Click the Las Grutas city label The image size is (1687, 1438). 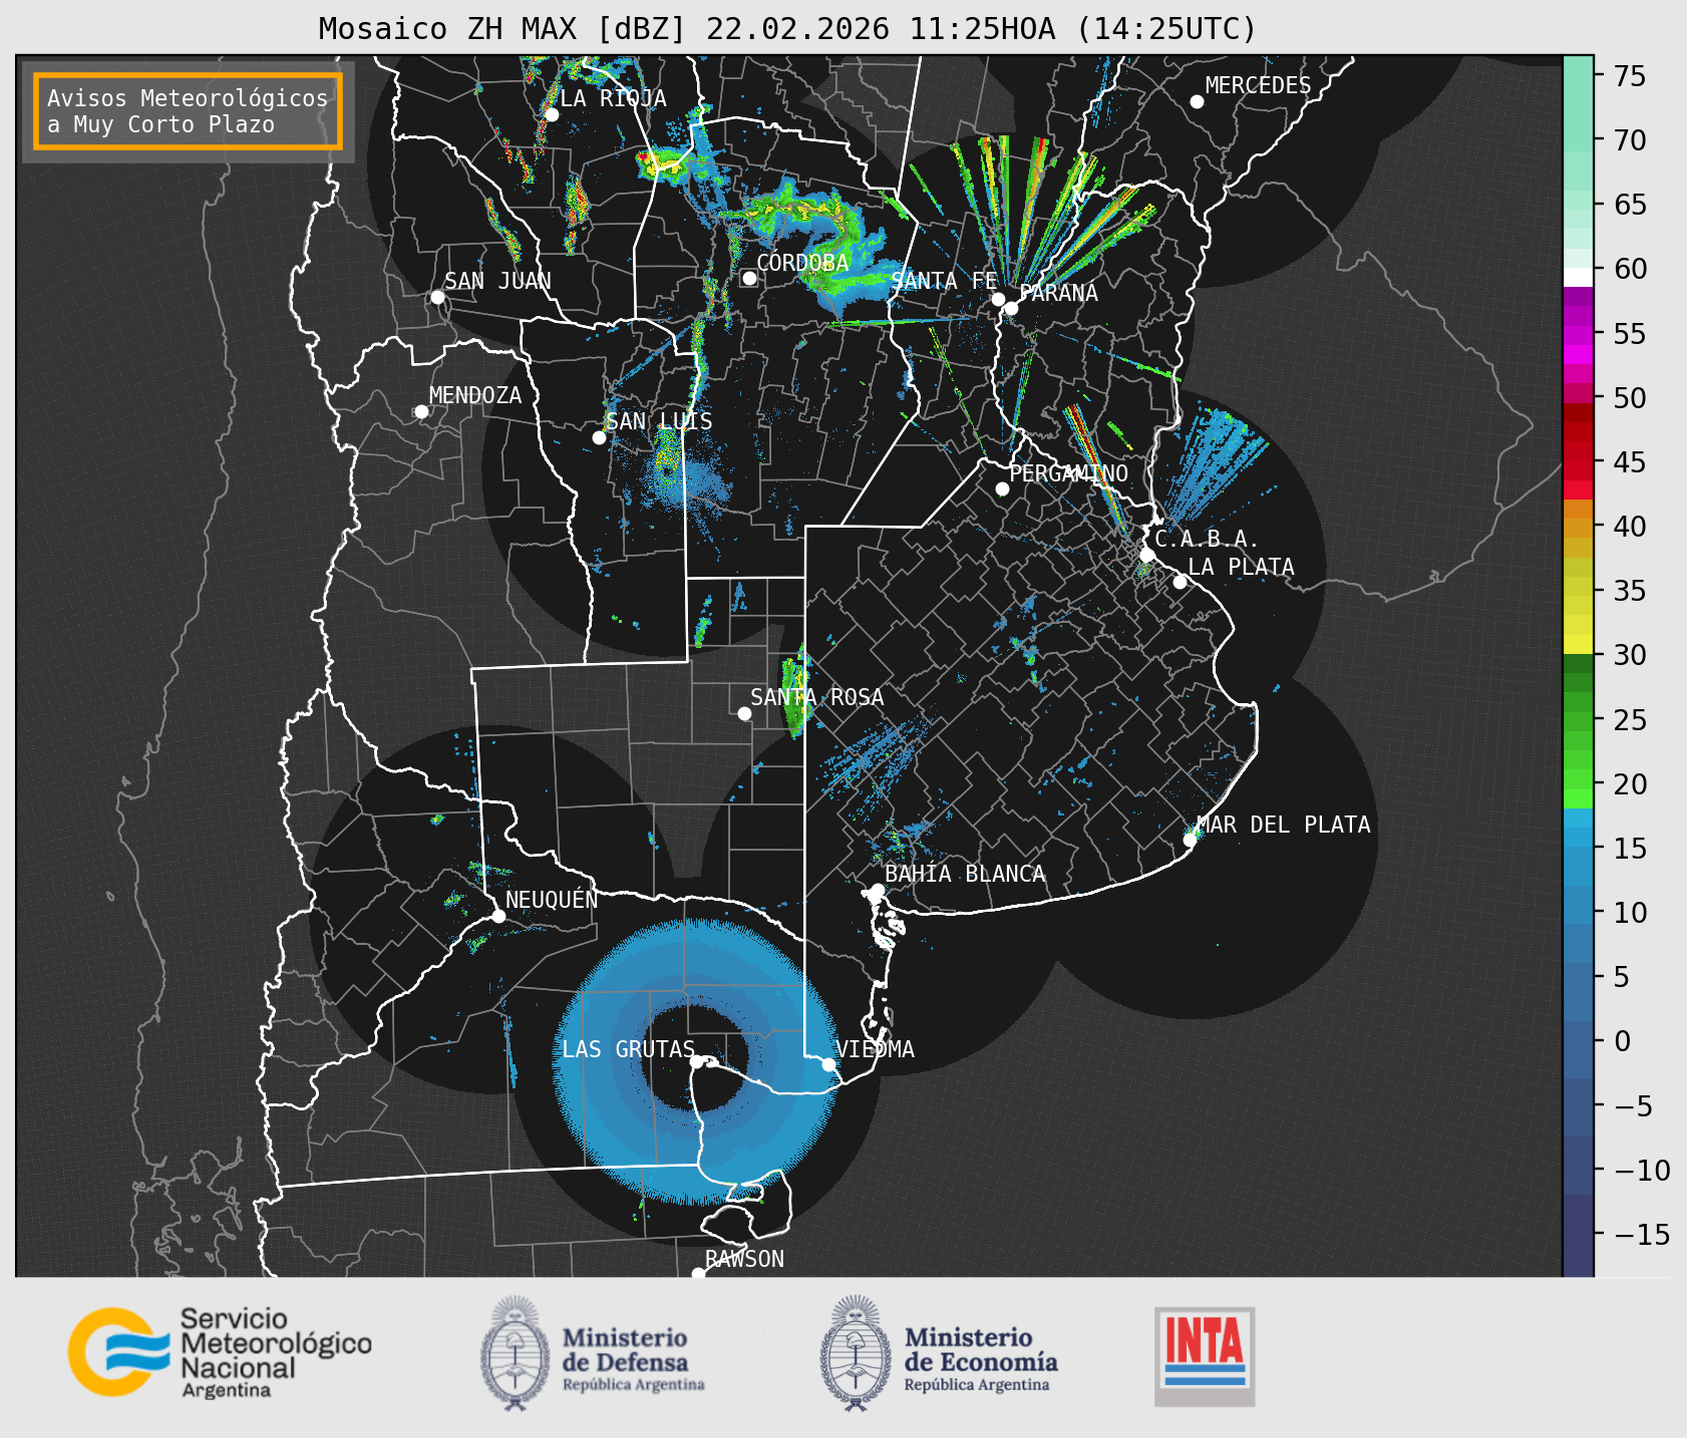pos(628,1049)
